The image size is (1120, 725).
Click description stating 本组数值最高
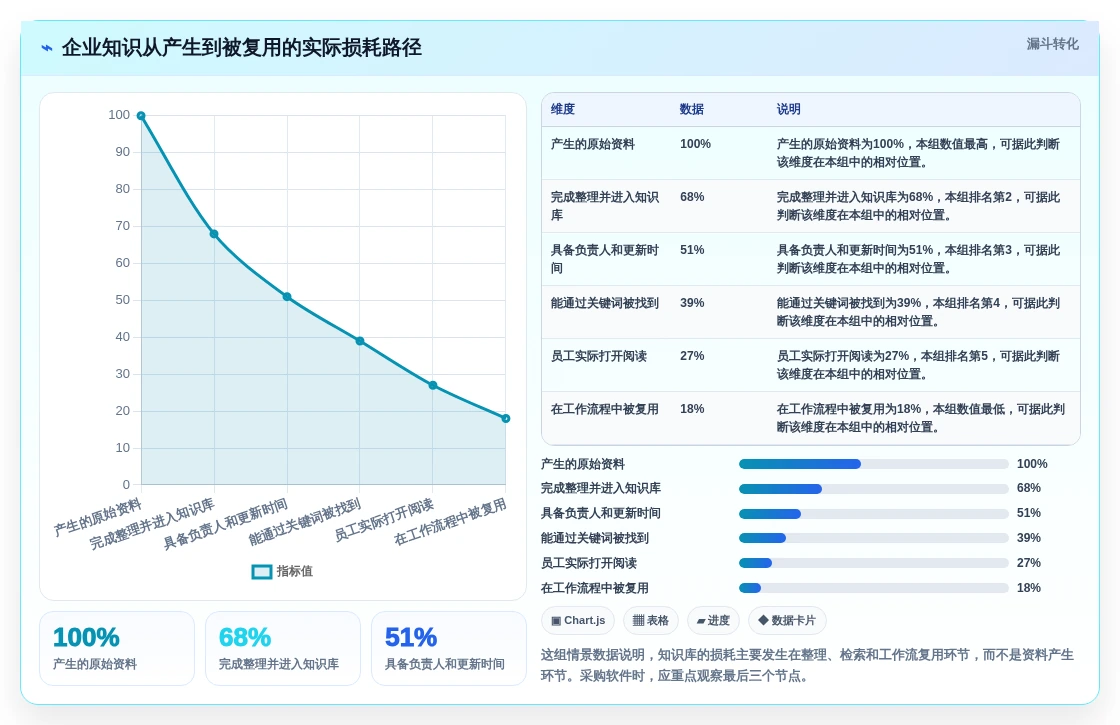[919, 153]
